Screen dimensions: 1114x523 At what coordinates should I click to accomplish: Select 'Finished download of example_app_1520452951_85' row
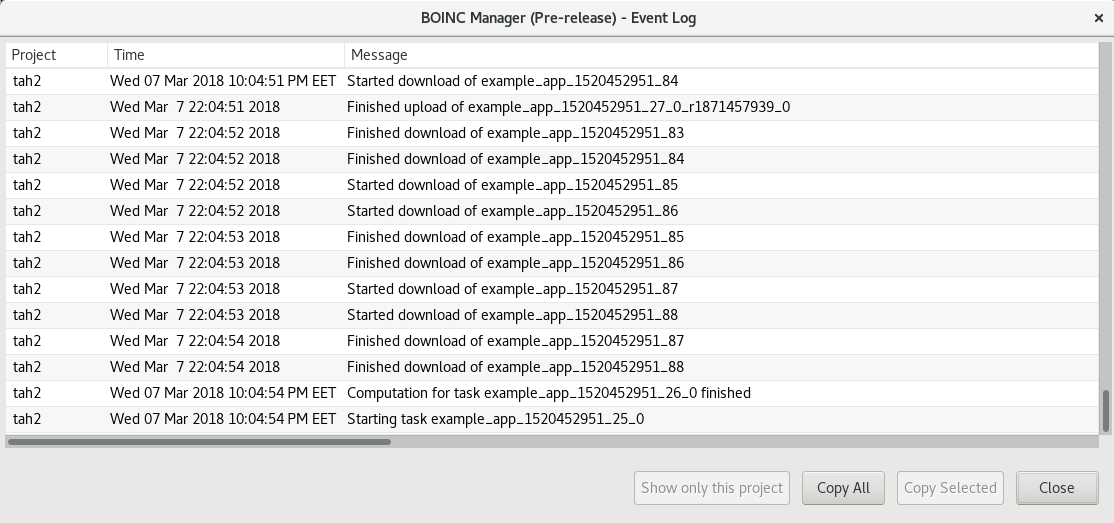coord(552,237)
